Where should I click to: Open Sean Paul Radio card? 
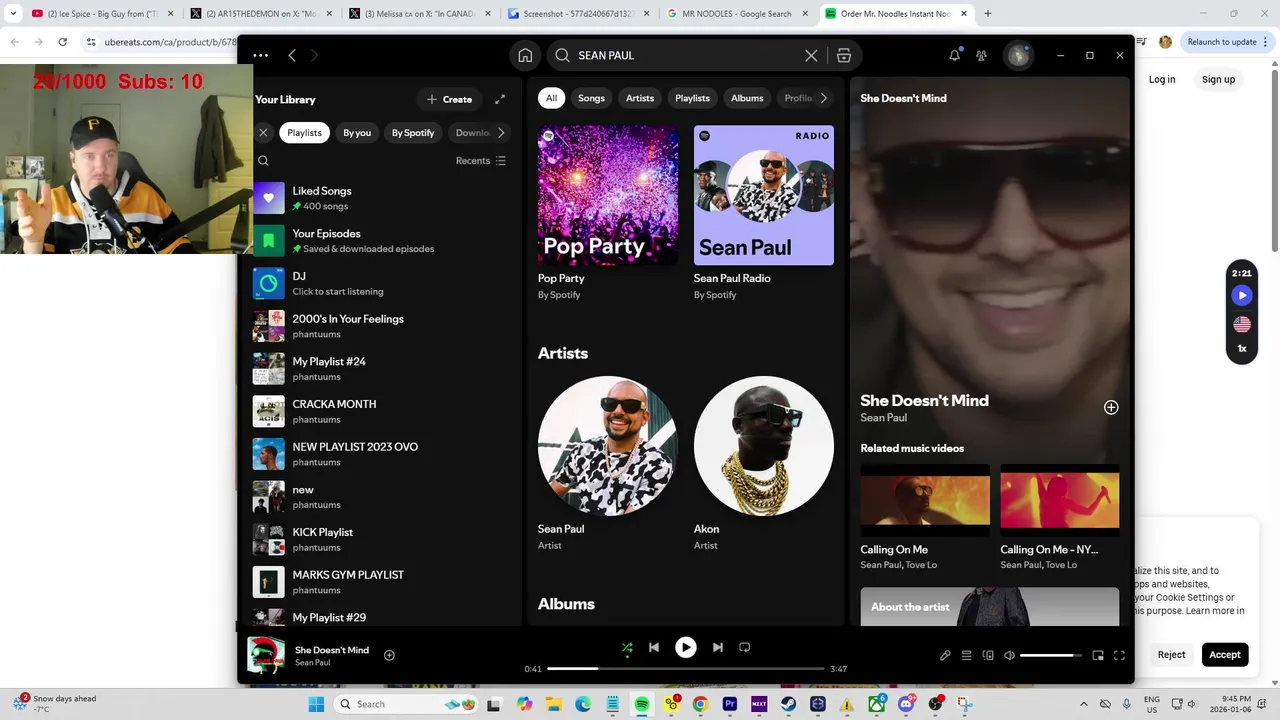(x=764, y=212)
